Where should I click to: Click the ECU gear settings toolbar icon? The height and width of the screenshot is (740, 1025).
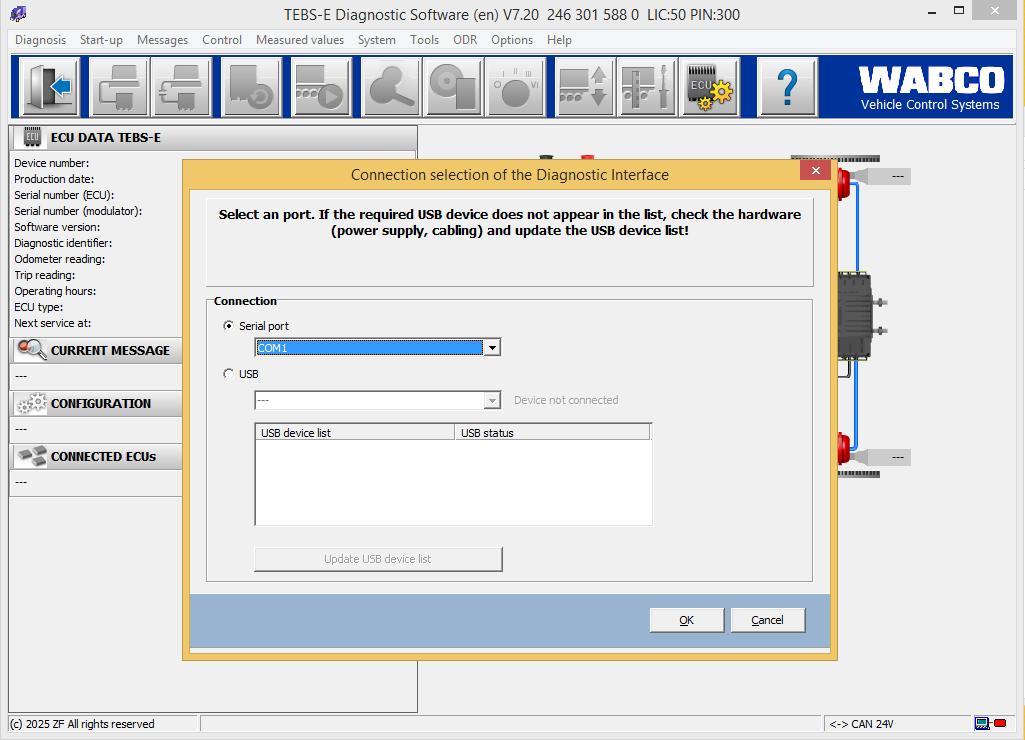(710, 87)
